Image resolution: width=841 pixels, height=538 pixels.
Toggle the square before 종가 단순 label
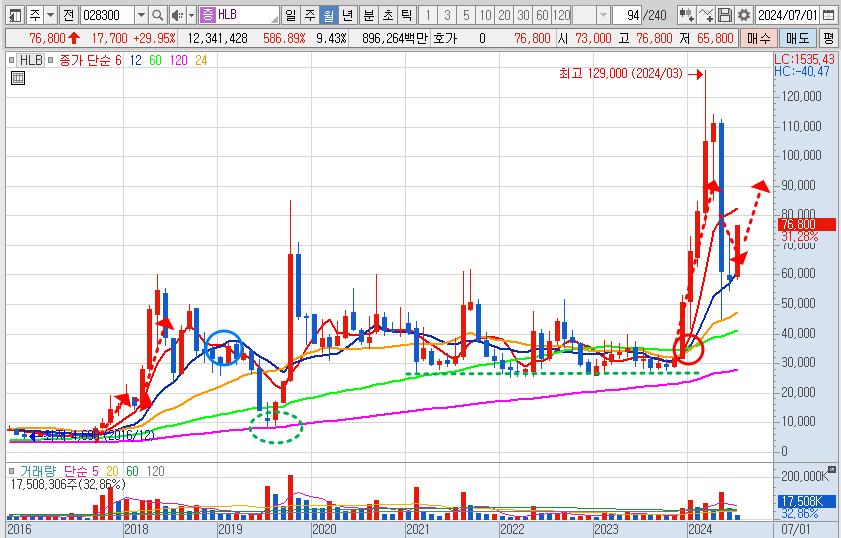50,60
